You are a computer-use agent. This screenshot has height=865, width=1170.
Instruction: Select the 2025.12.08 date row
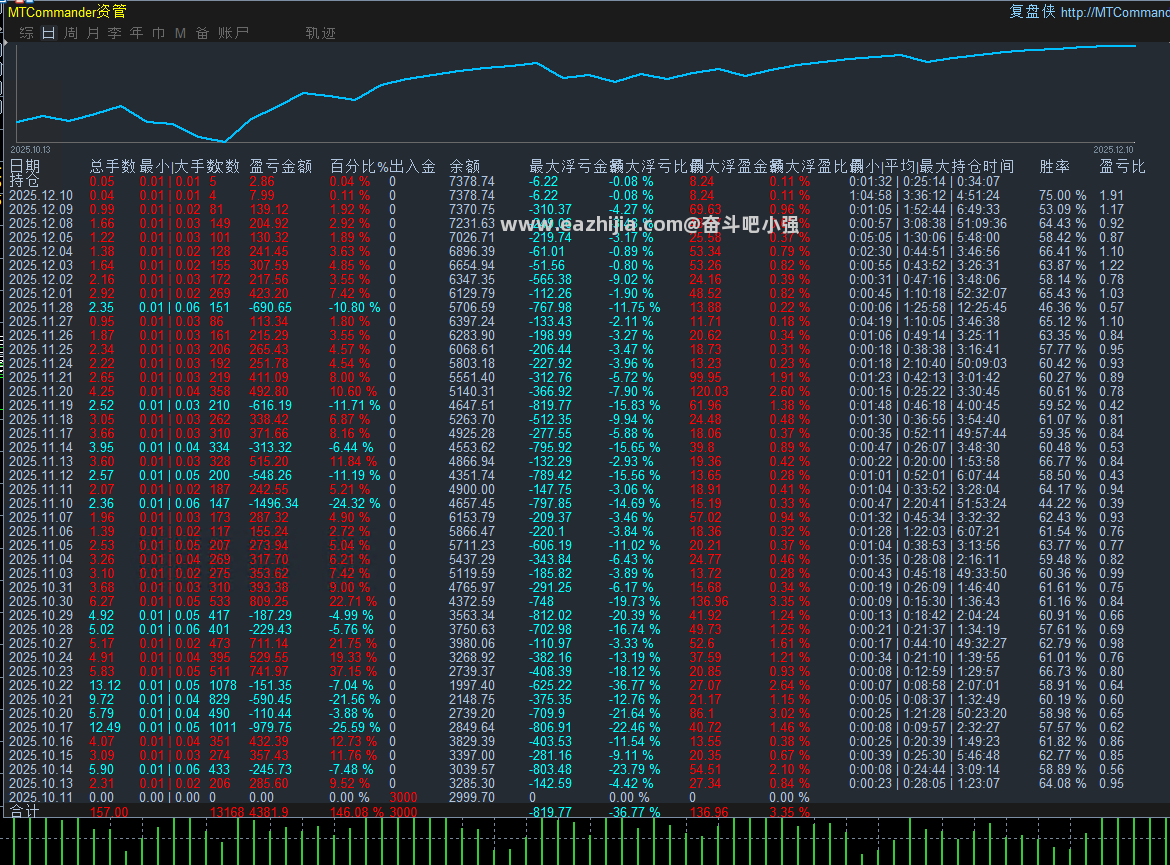(41, 223)
